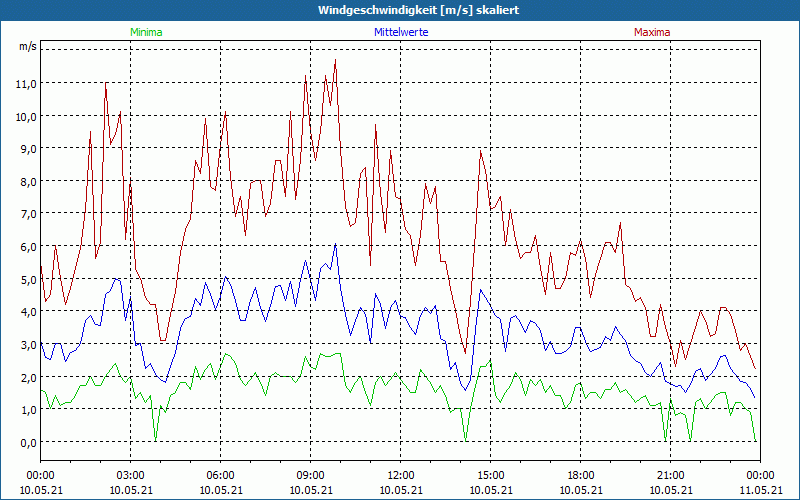Image resolution: width=800 pixels, height=500 pixels.
Task: Click the '2,0' y-axis value
Action: 29,378
